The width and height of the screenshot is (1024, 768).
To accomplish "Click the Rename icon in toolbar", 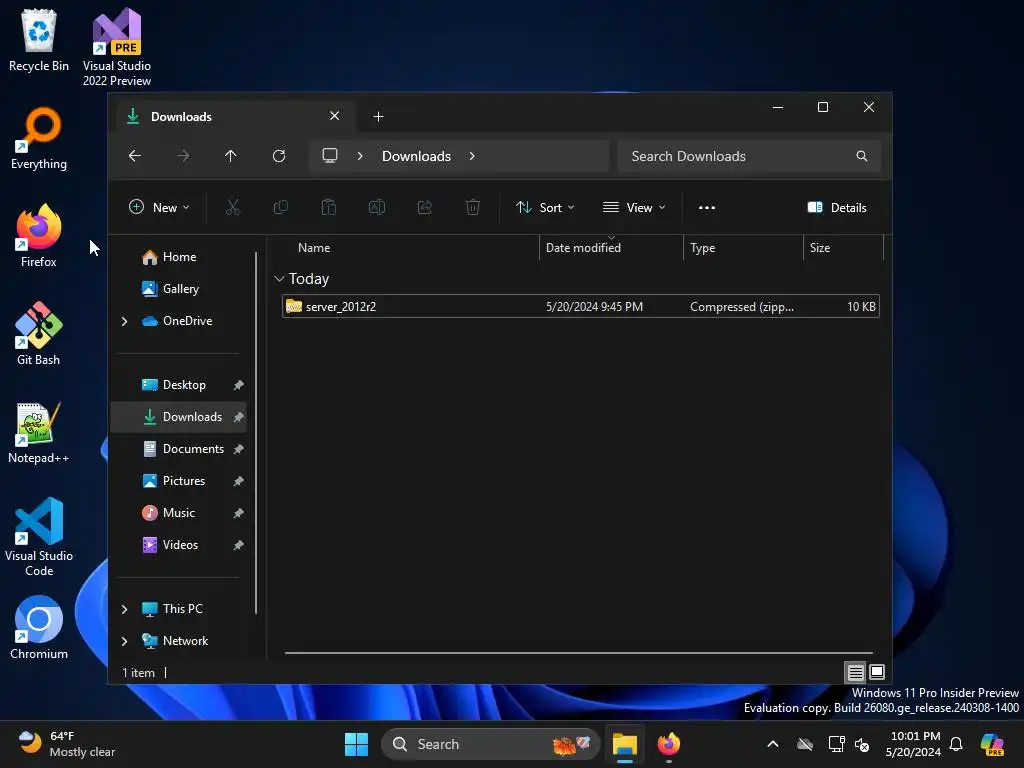I will (x=377, y=208).
